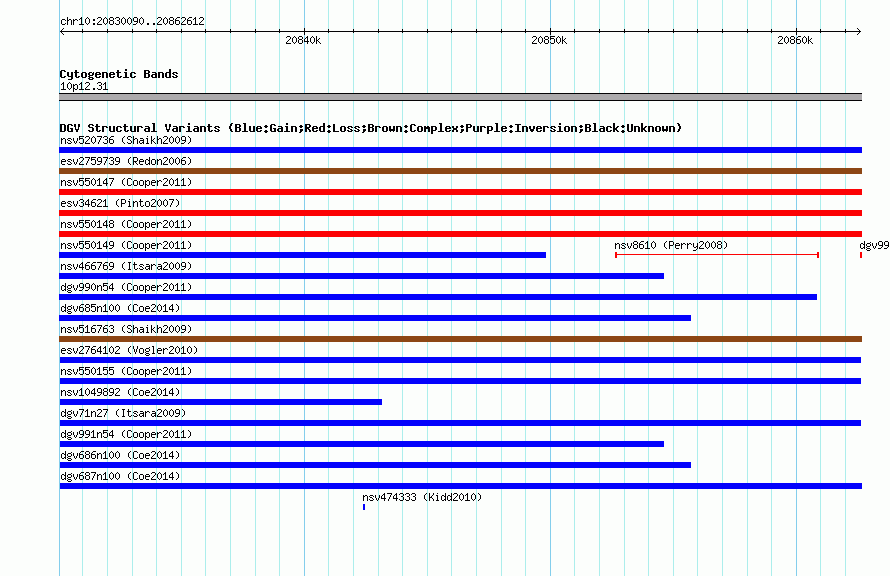This screenshot has width=890, height=576.
Task: Click the 10p12.31 band label
Action: (x=84, y=86)
